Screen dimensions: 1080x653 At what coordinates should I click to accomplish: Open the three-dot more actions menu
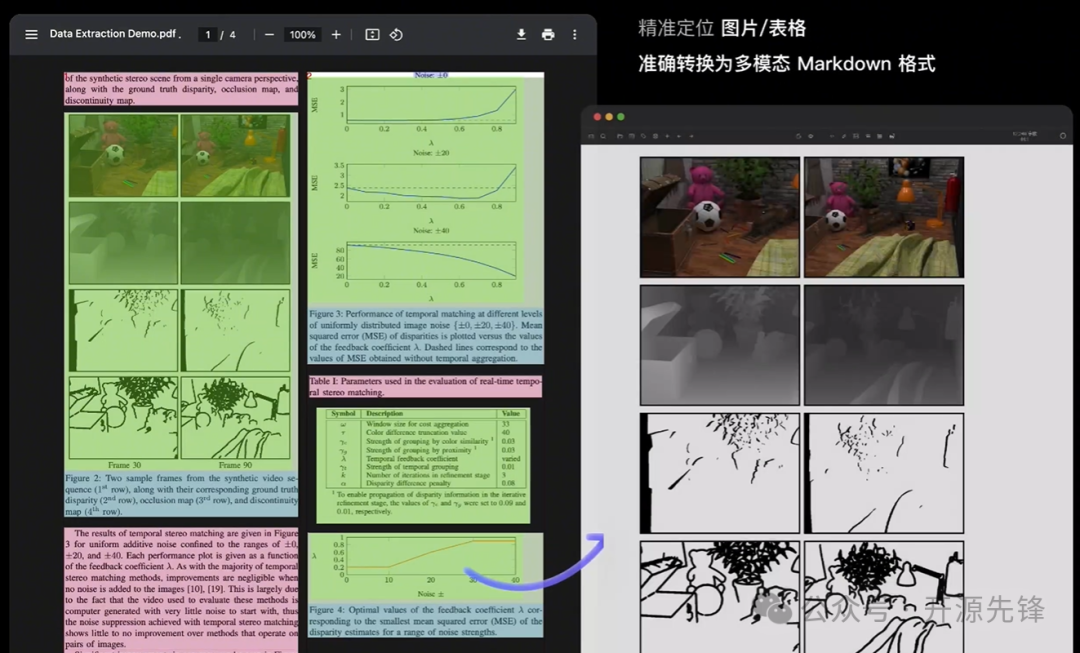click(574, 35)
